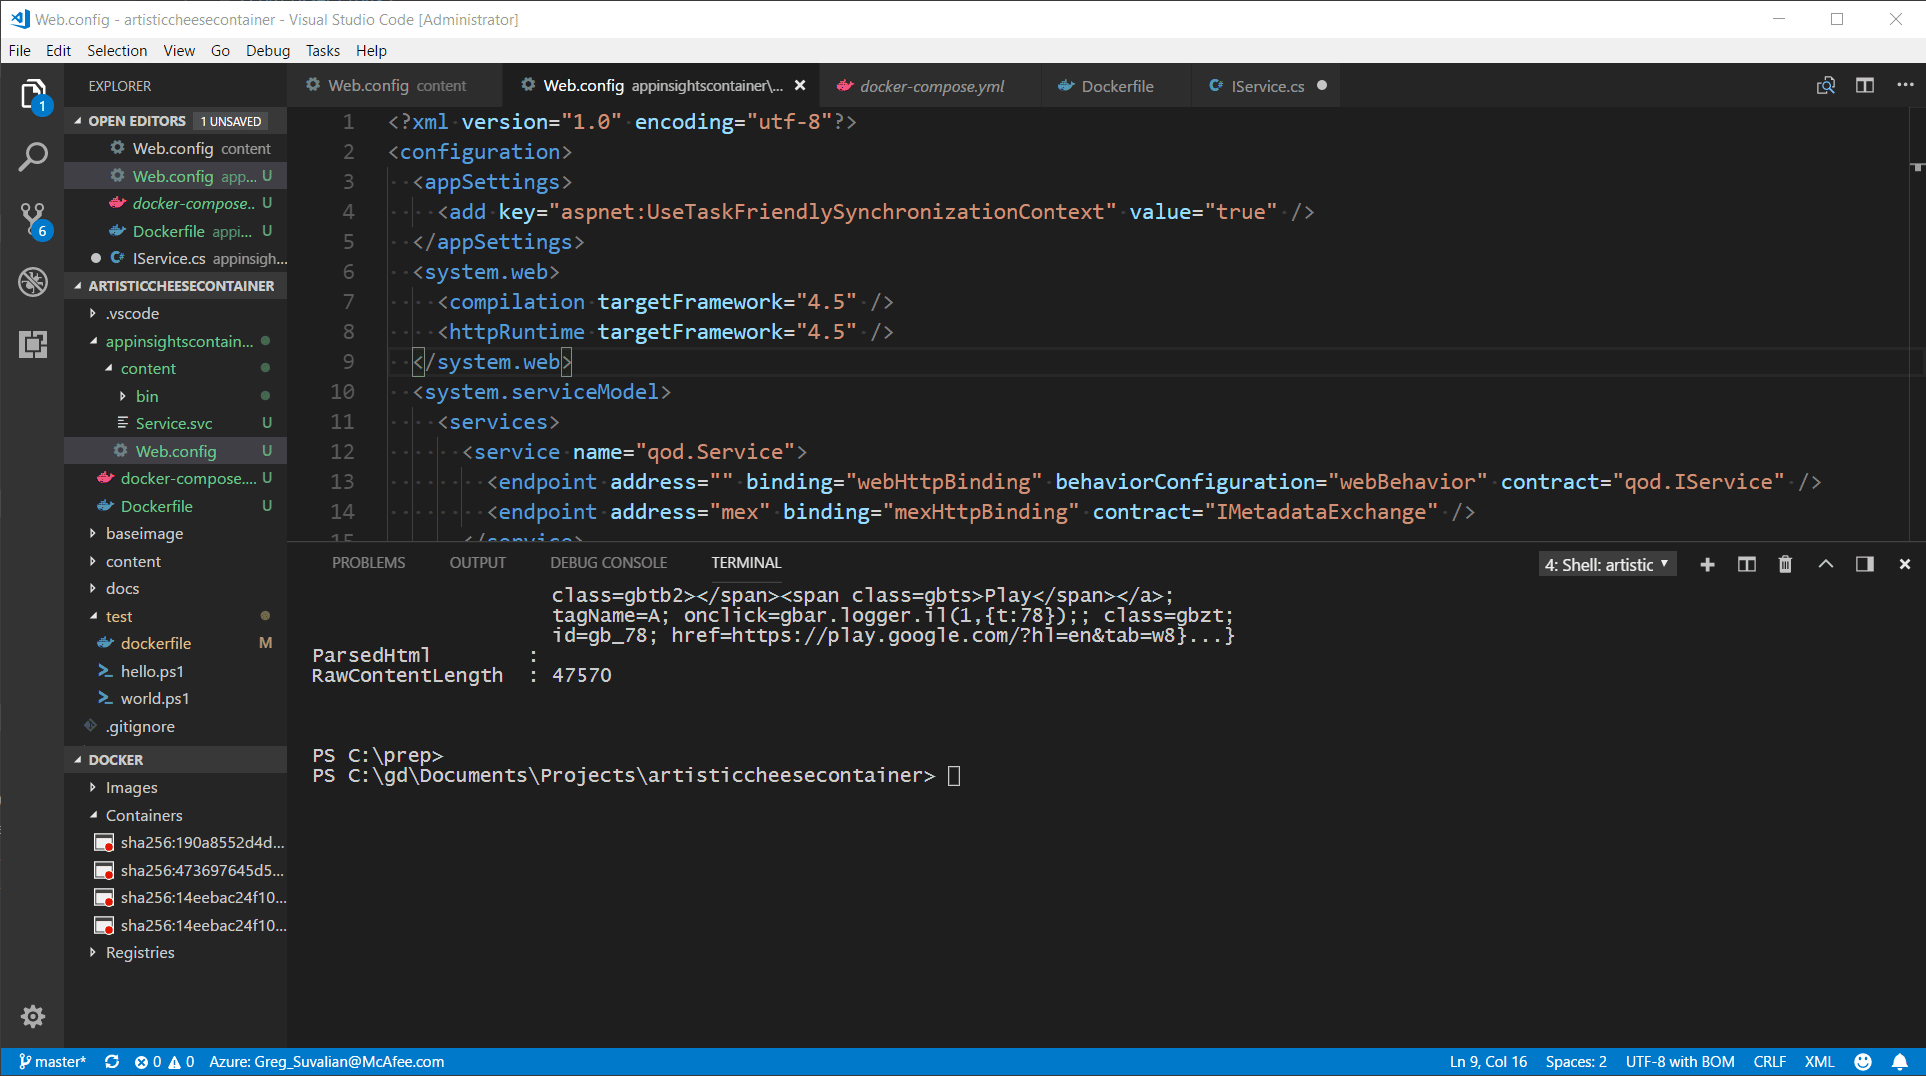The width and height of the screenshot is (1926, 1076).
Task: Create a new terminal with the plus icon
Action: click(1707, 564)
